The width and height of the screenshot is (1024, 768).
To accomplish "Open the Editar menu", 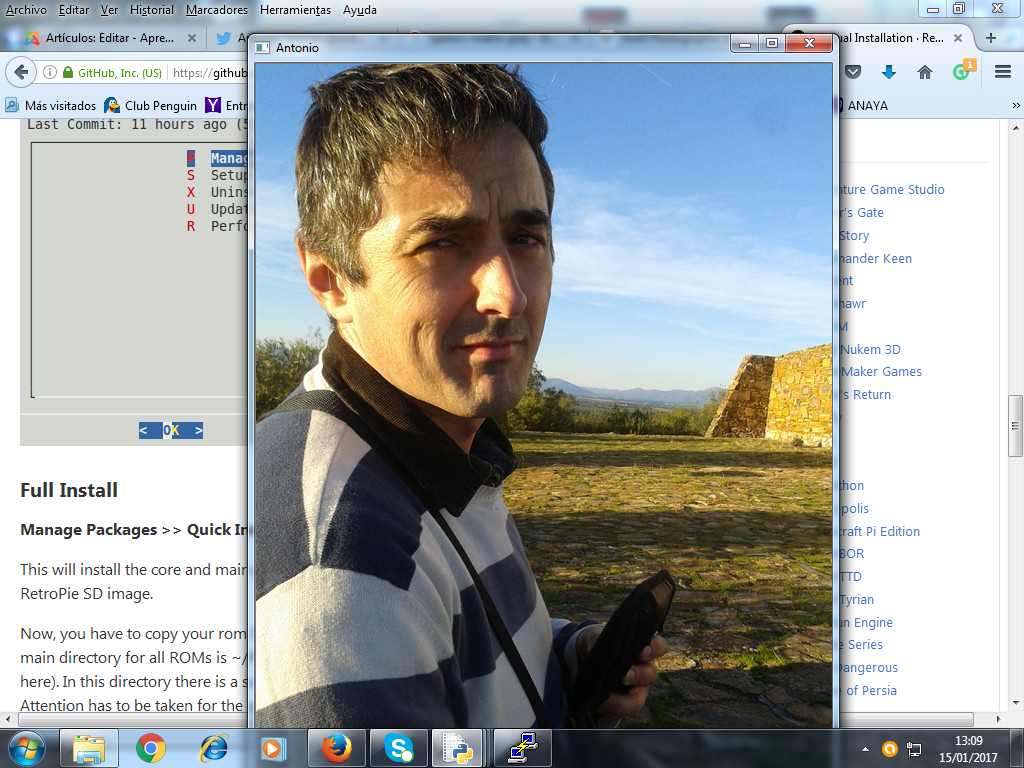I will click(74, 10).
